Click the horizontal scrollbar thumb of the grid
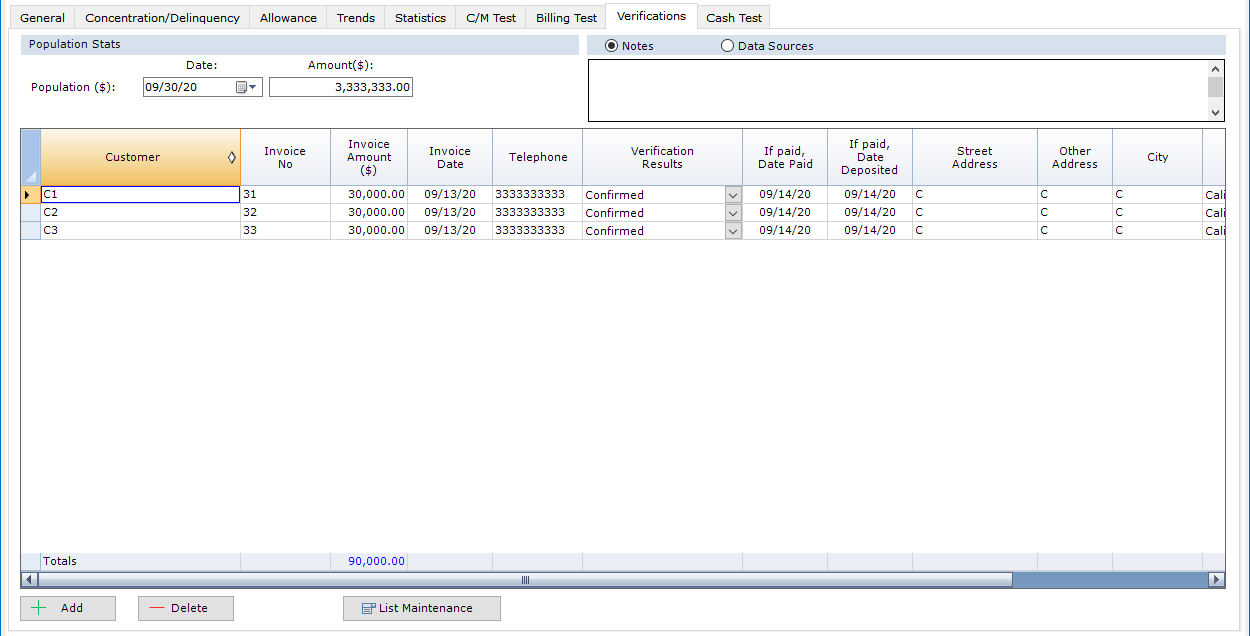The width and height of the screenshot is (1250, 636). pyautogui.click(x=525, y=580)
